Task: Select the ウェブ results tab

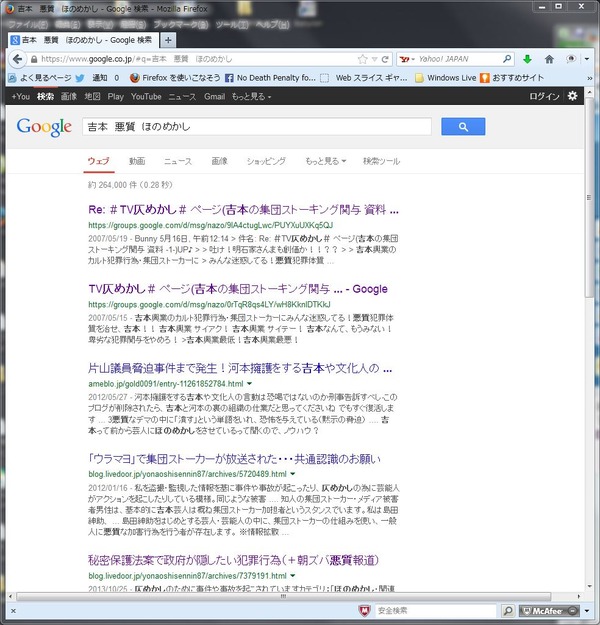Action: point(98,161)
